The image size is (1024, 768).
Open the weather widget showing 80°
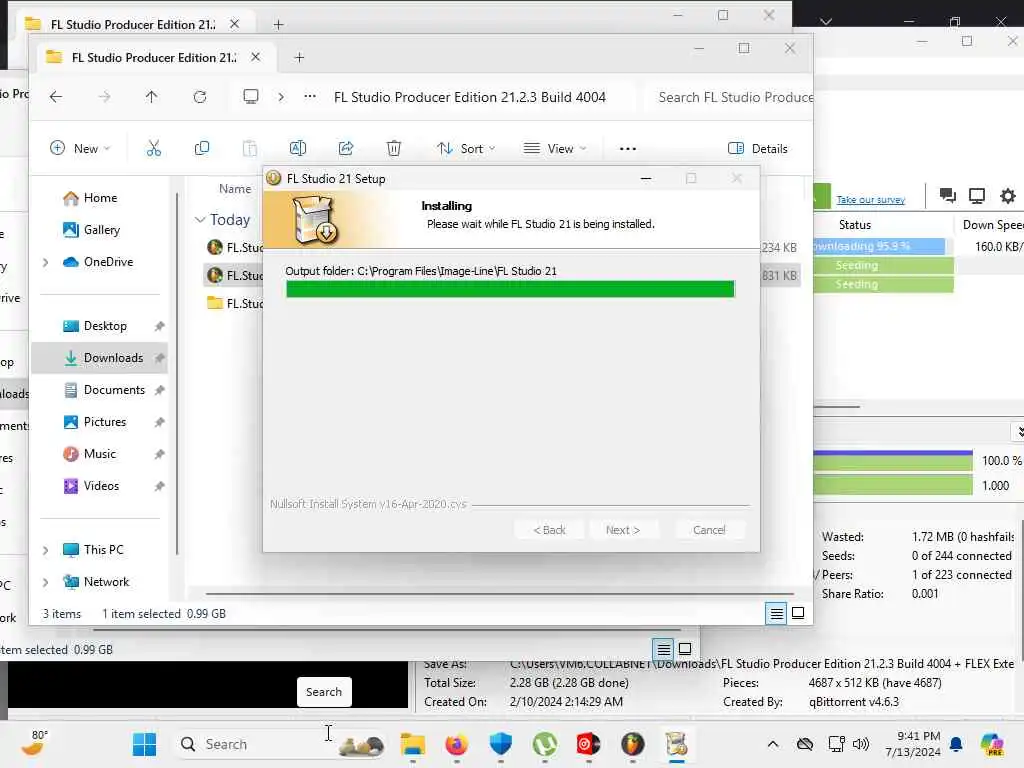(x=34, y=743)
